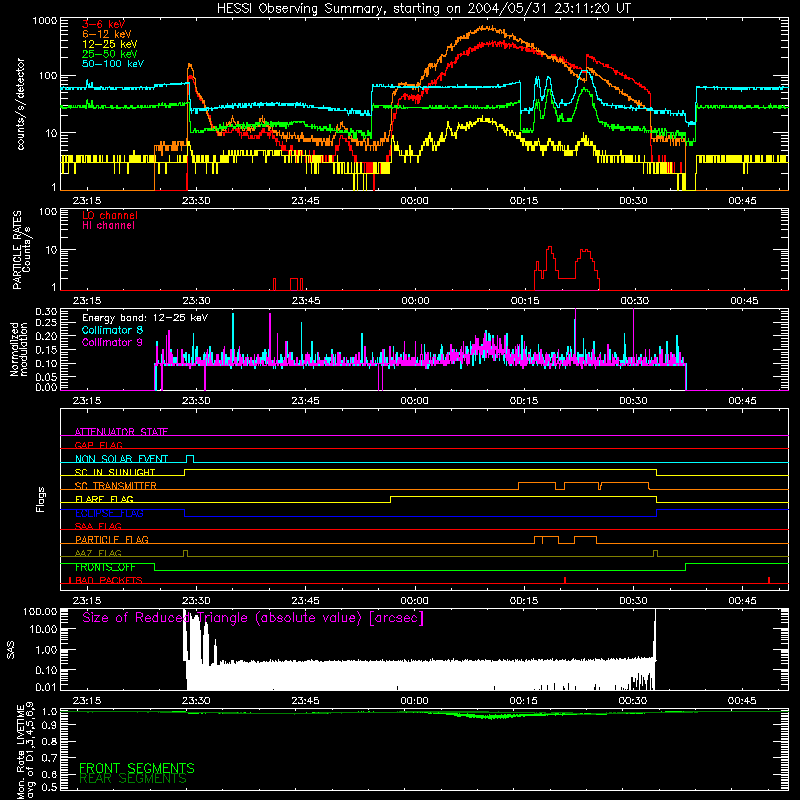
Task: Click the 00:45 tick under SAS plot
Action: click(x=742, y=701)
